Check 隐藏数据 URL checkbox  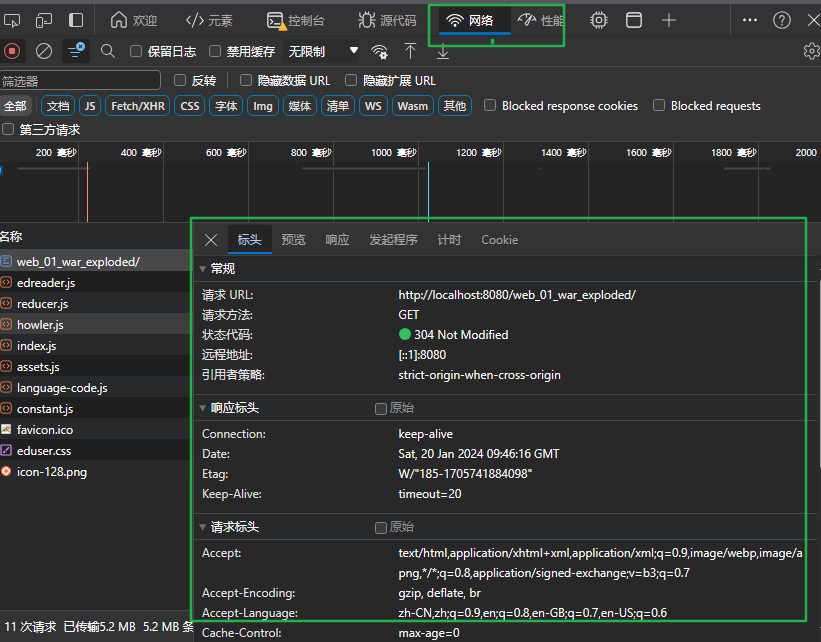(246, 80)
